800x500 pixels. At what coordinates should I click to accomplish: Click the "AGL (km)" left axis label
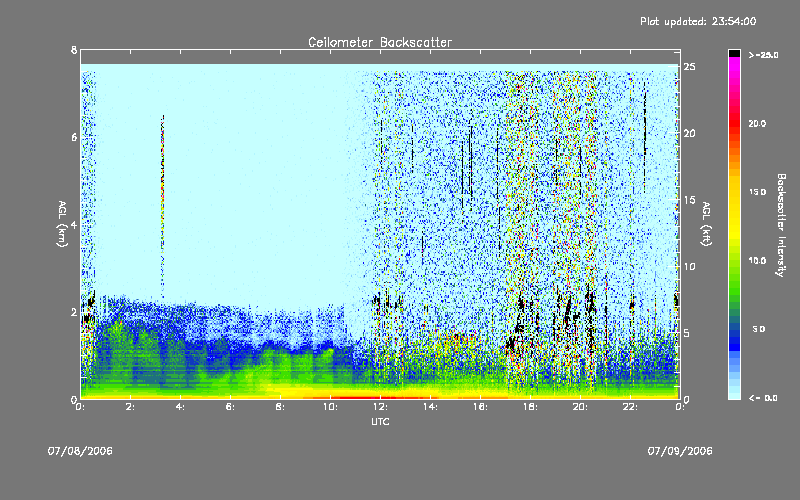(x=62, y=224)
